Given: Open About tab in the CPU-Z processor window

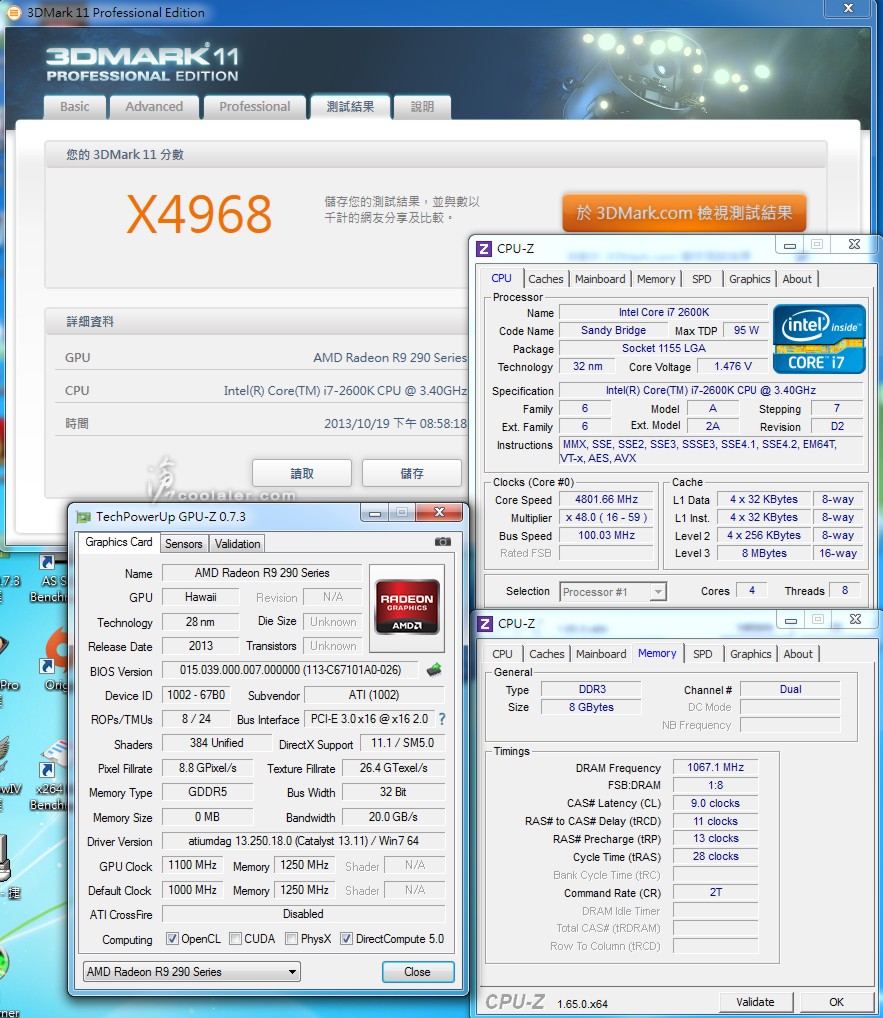Looking at the screenshot, I should pos(797,279).
